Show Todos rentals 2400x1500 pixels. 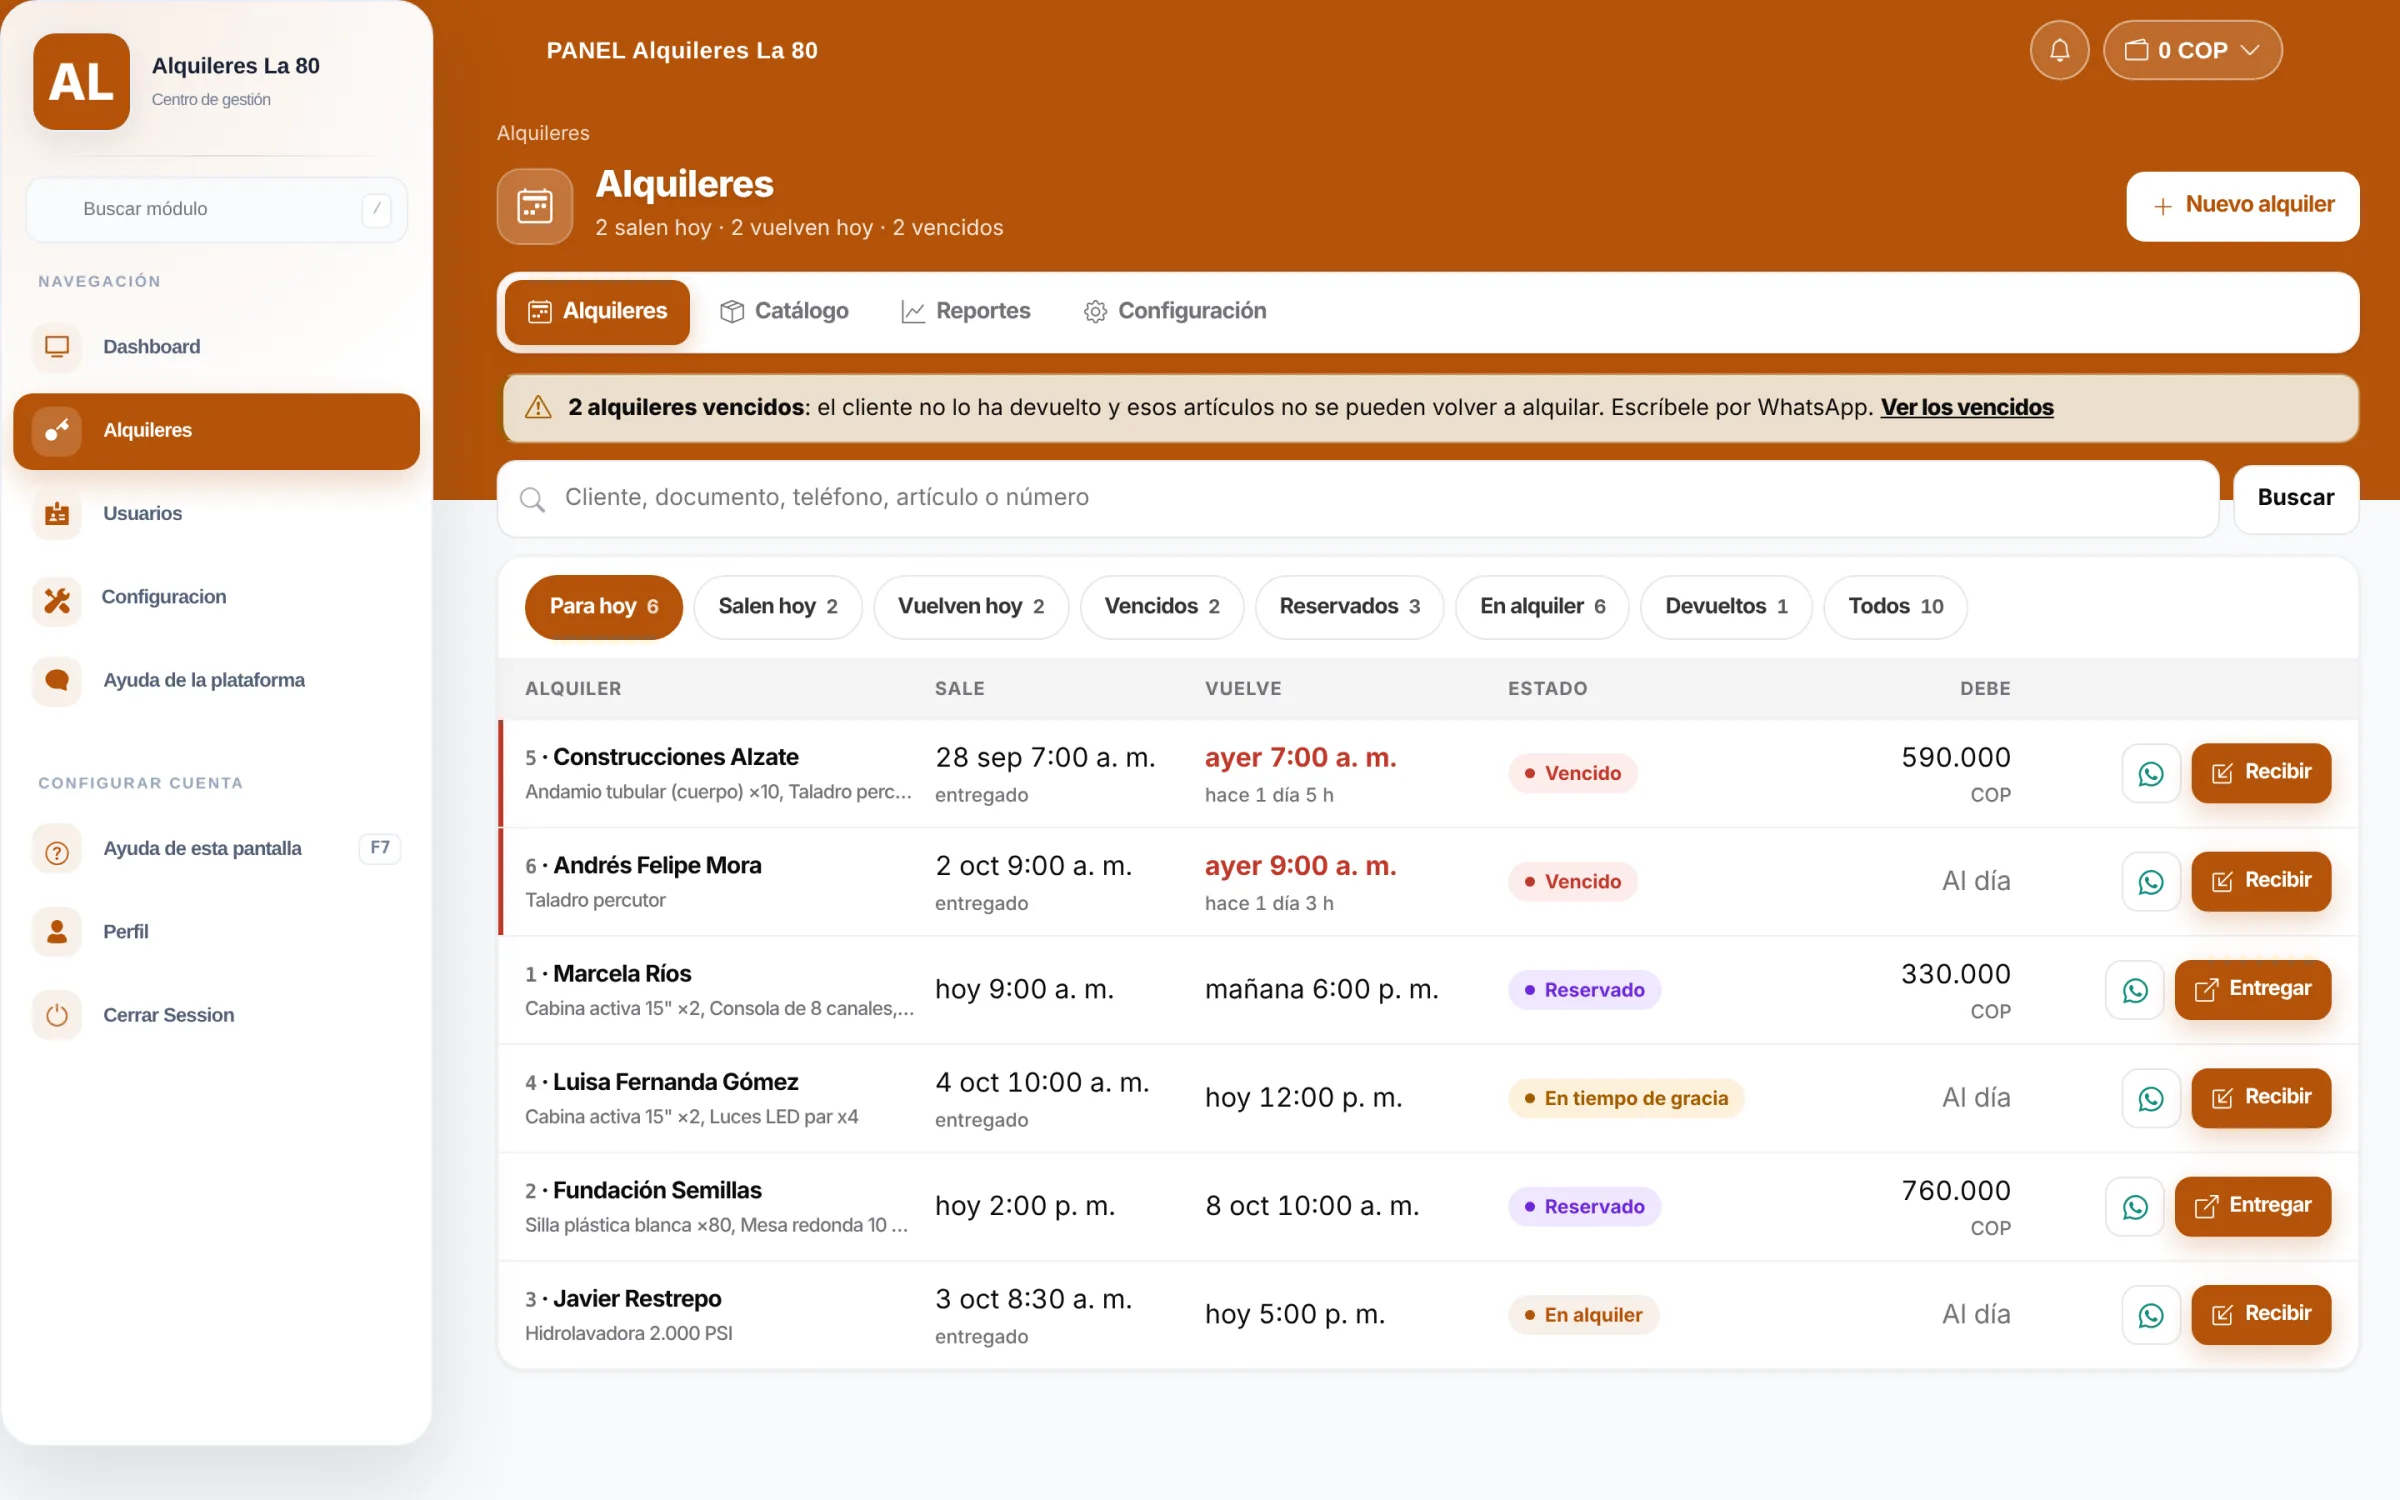tap(1895, 607)
